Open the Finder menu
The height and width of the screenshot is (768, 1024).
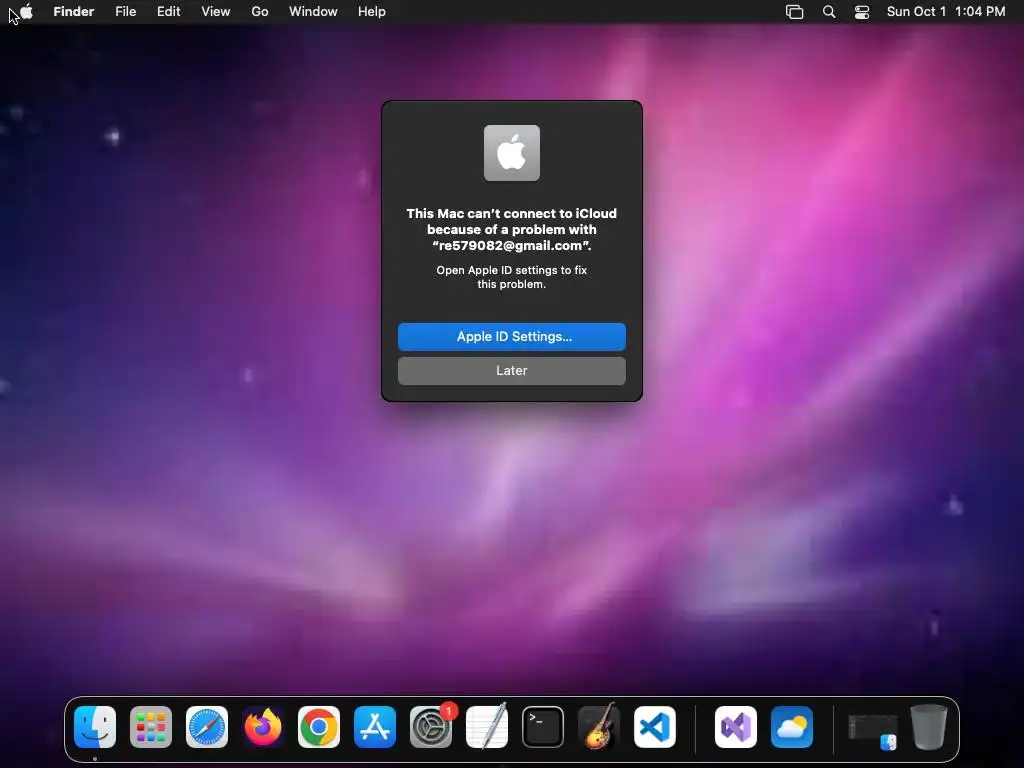pyautogui.click(x=74, y=12)
